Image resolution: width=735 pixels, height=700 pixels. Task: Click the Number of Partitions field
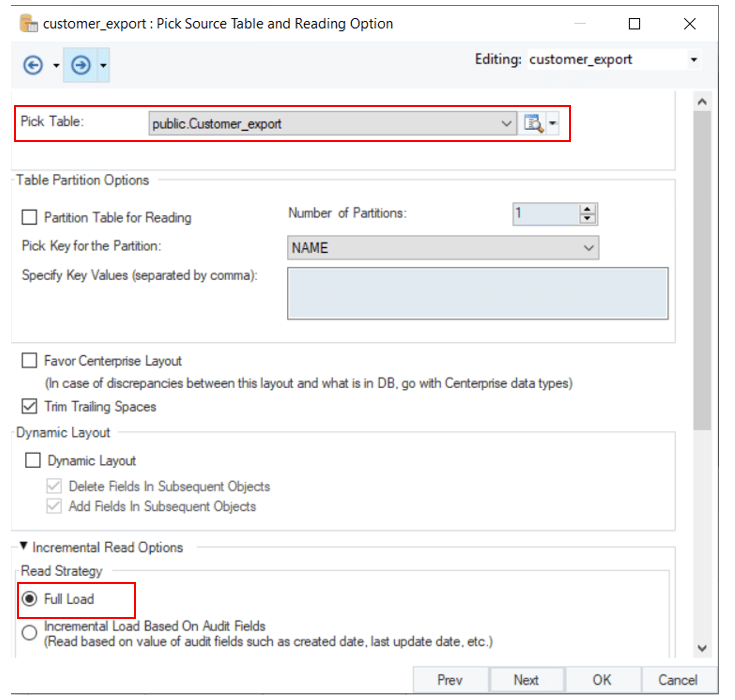tap(546, 214)
